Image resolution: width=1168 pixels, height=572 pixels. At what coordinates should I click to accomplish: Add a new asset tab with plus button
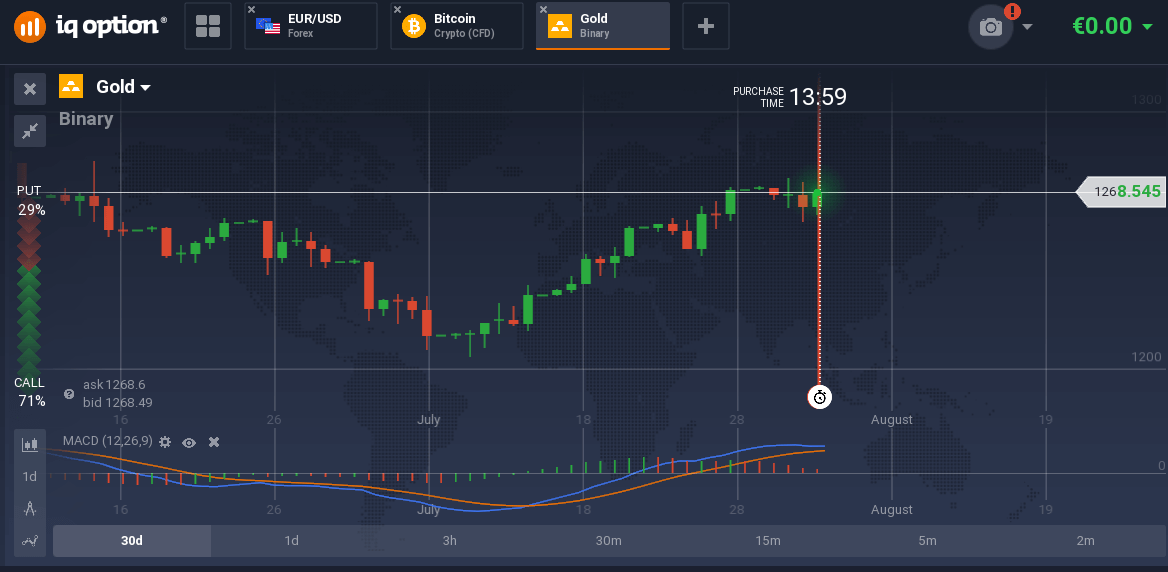coord(705,26)
